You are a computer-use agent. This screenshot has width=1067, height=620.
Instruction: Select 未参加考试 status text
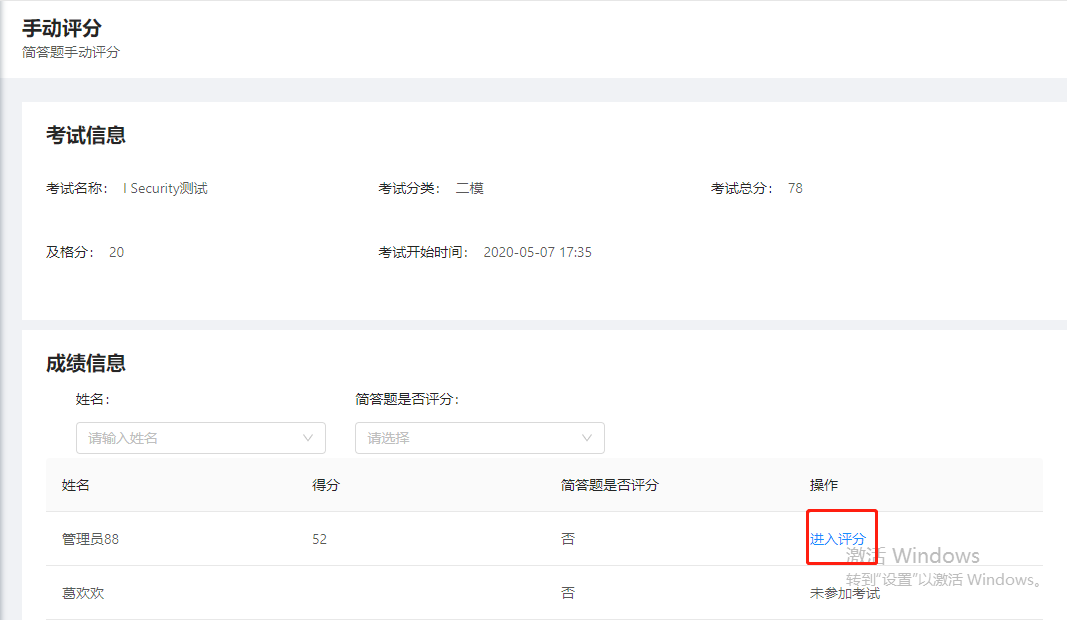[x=844, y=593]
